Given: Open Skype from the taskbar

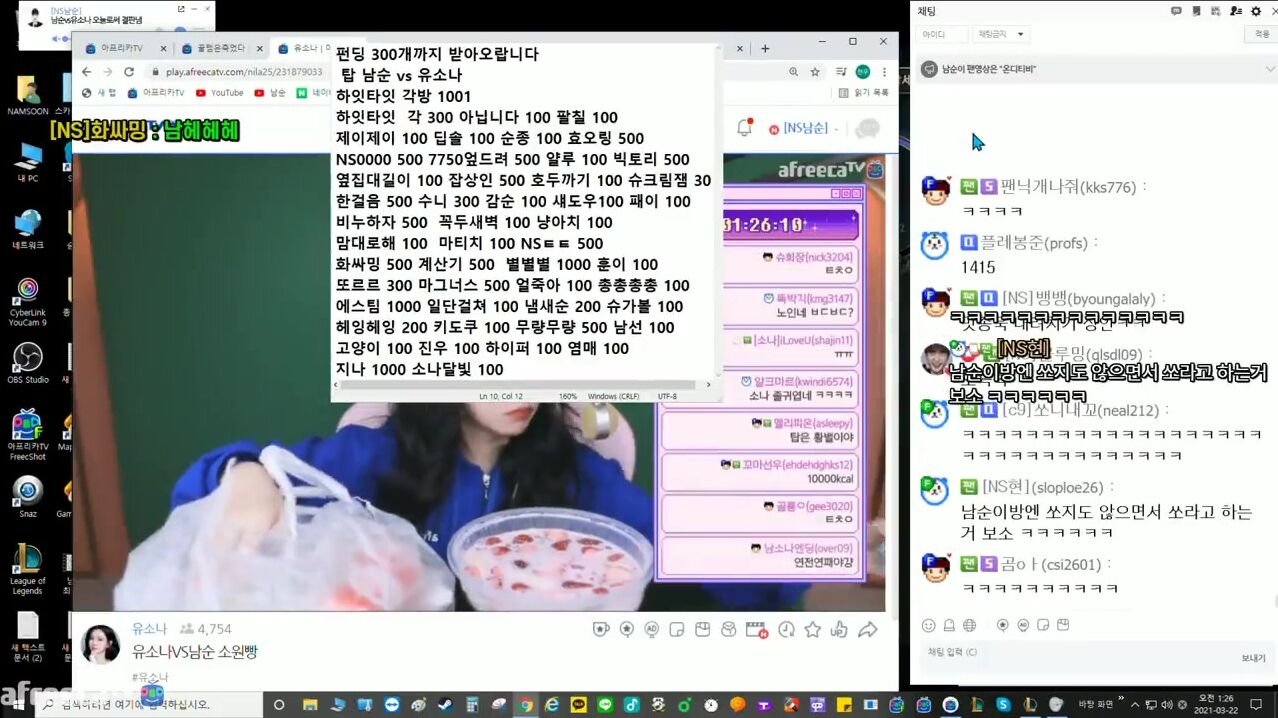Looking at the screenshot, I should pyautogui.click(x=1002, y=705).
